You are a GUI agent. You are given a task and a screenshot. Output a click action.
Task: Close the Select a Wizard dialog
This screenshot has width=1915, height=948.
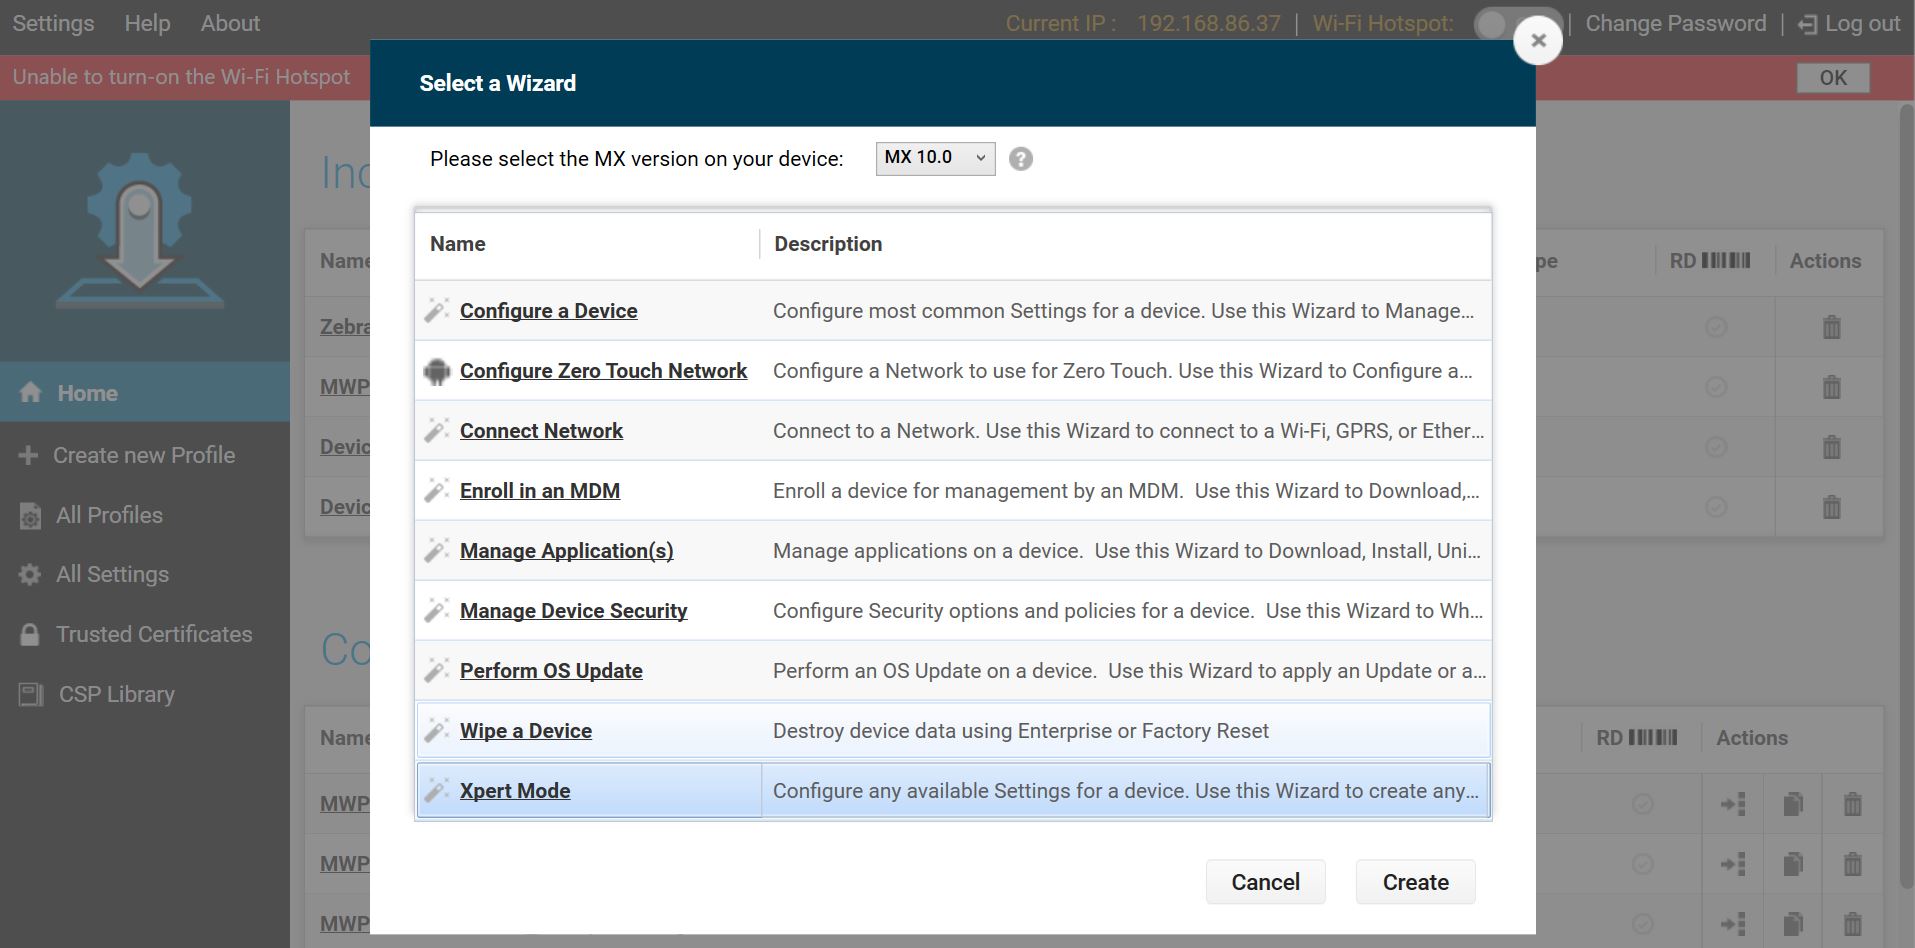coord(1538,40)
